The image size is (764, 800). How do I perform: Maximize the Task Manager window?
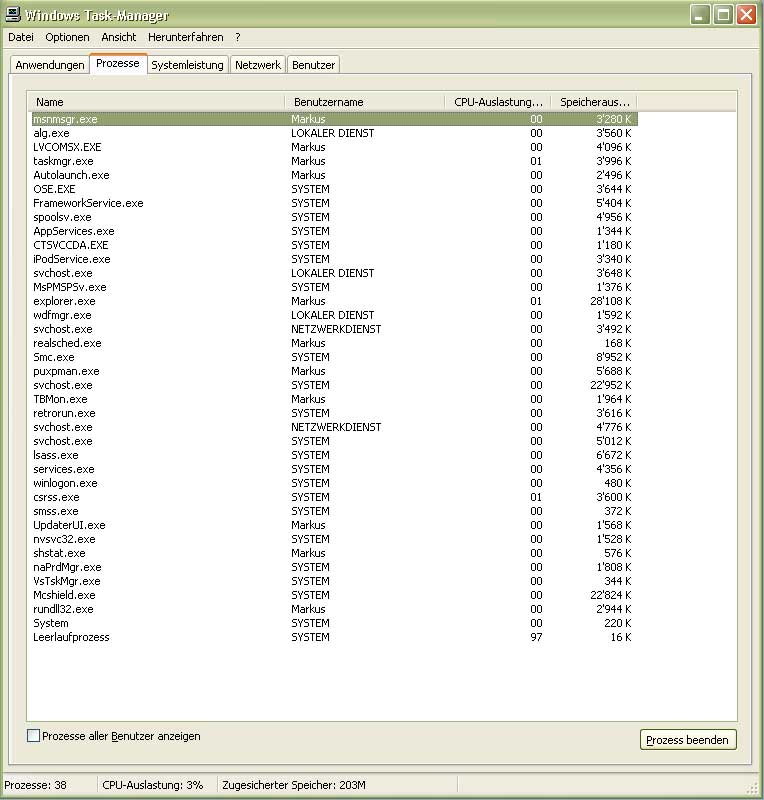723,14
